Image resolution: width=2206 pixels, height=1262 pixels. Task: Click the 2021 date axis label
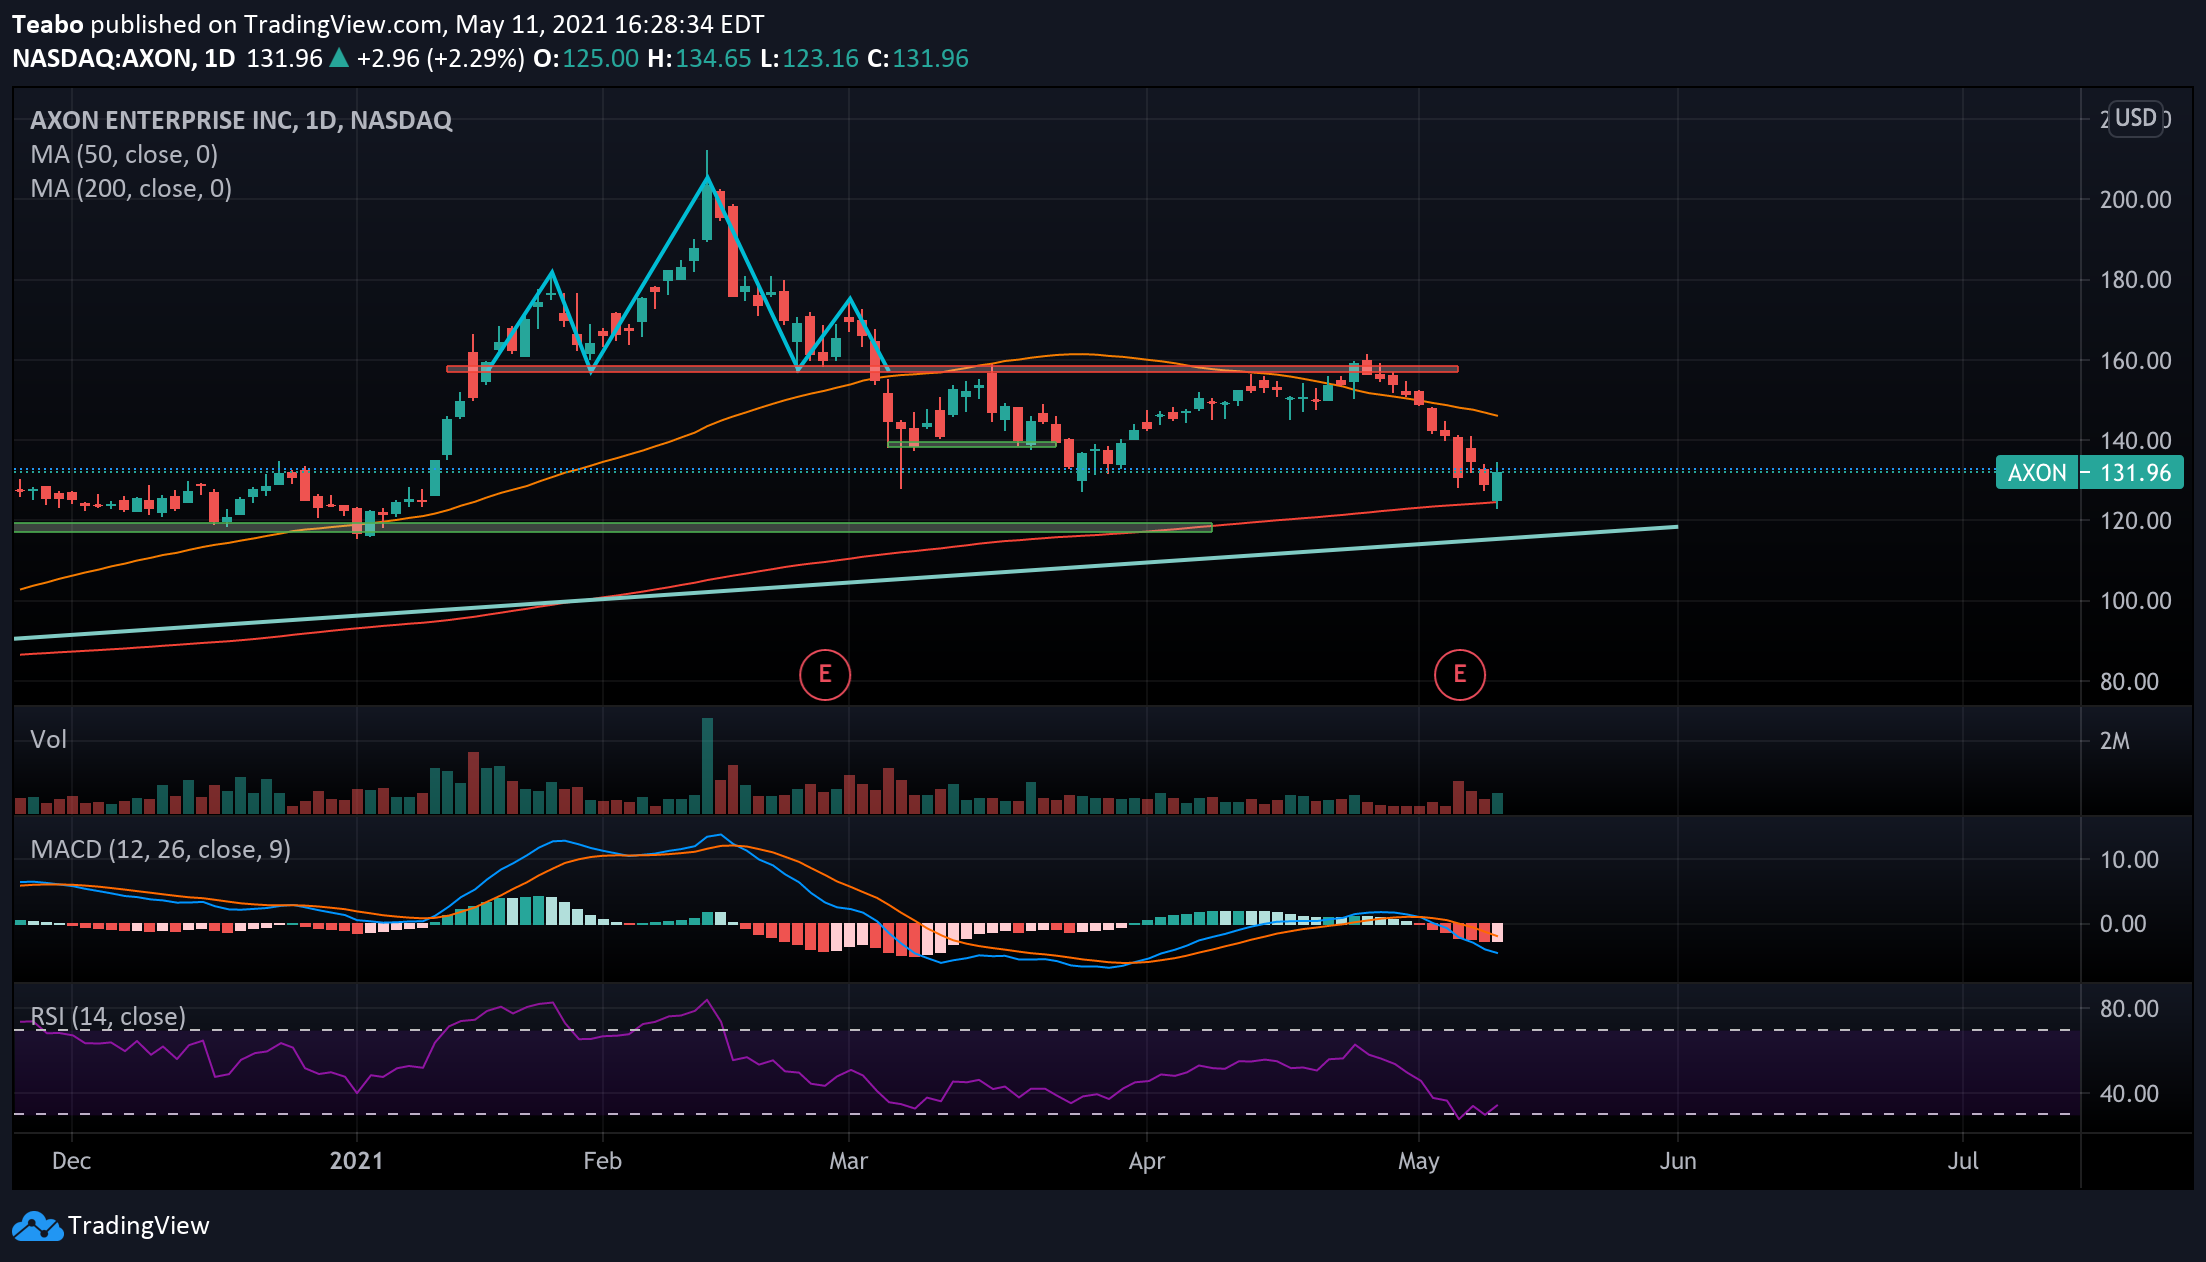tap(357, 1162)
